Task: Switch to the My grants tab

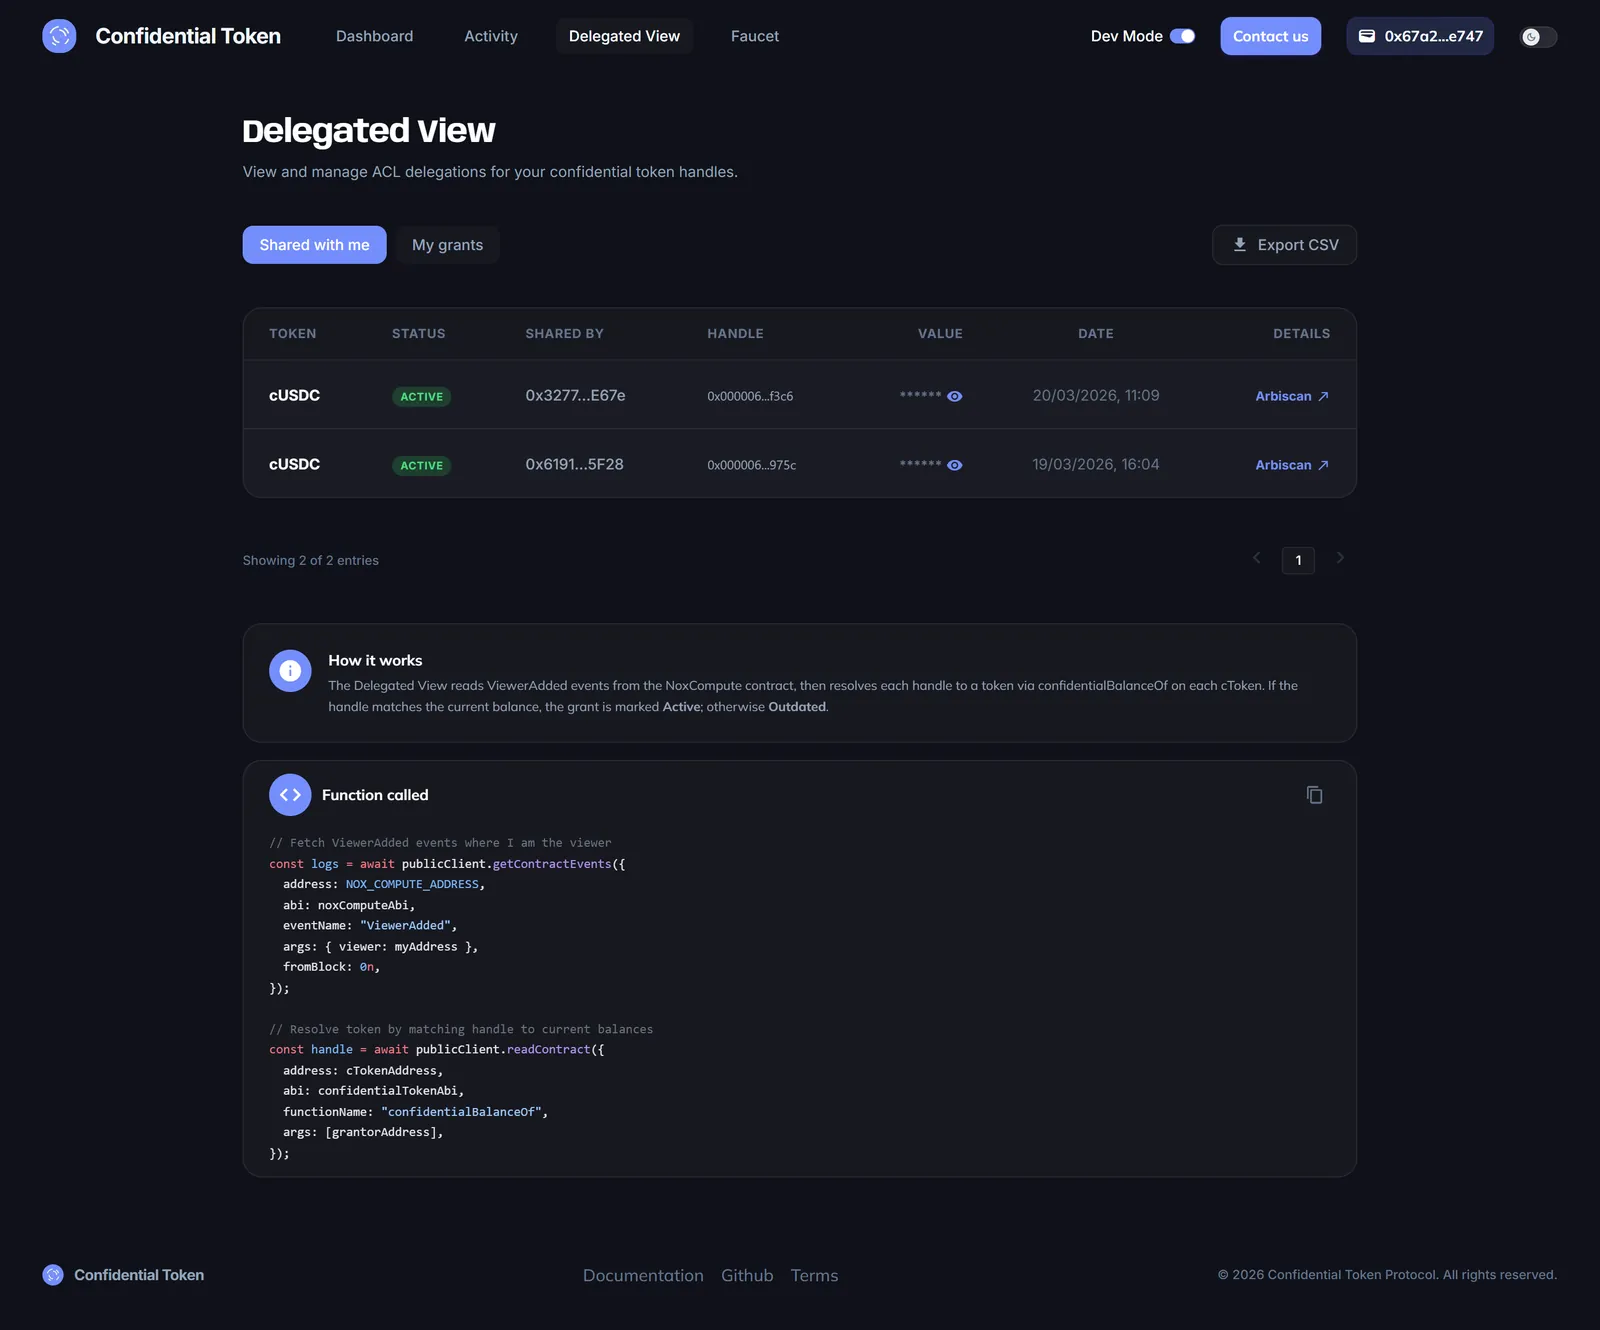Action: point(447,245)
